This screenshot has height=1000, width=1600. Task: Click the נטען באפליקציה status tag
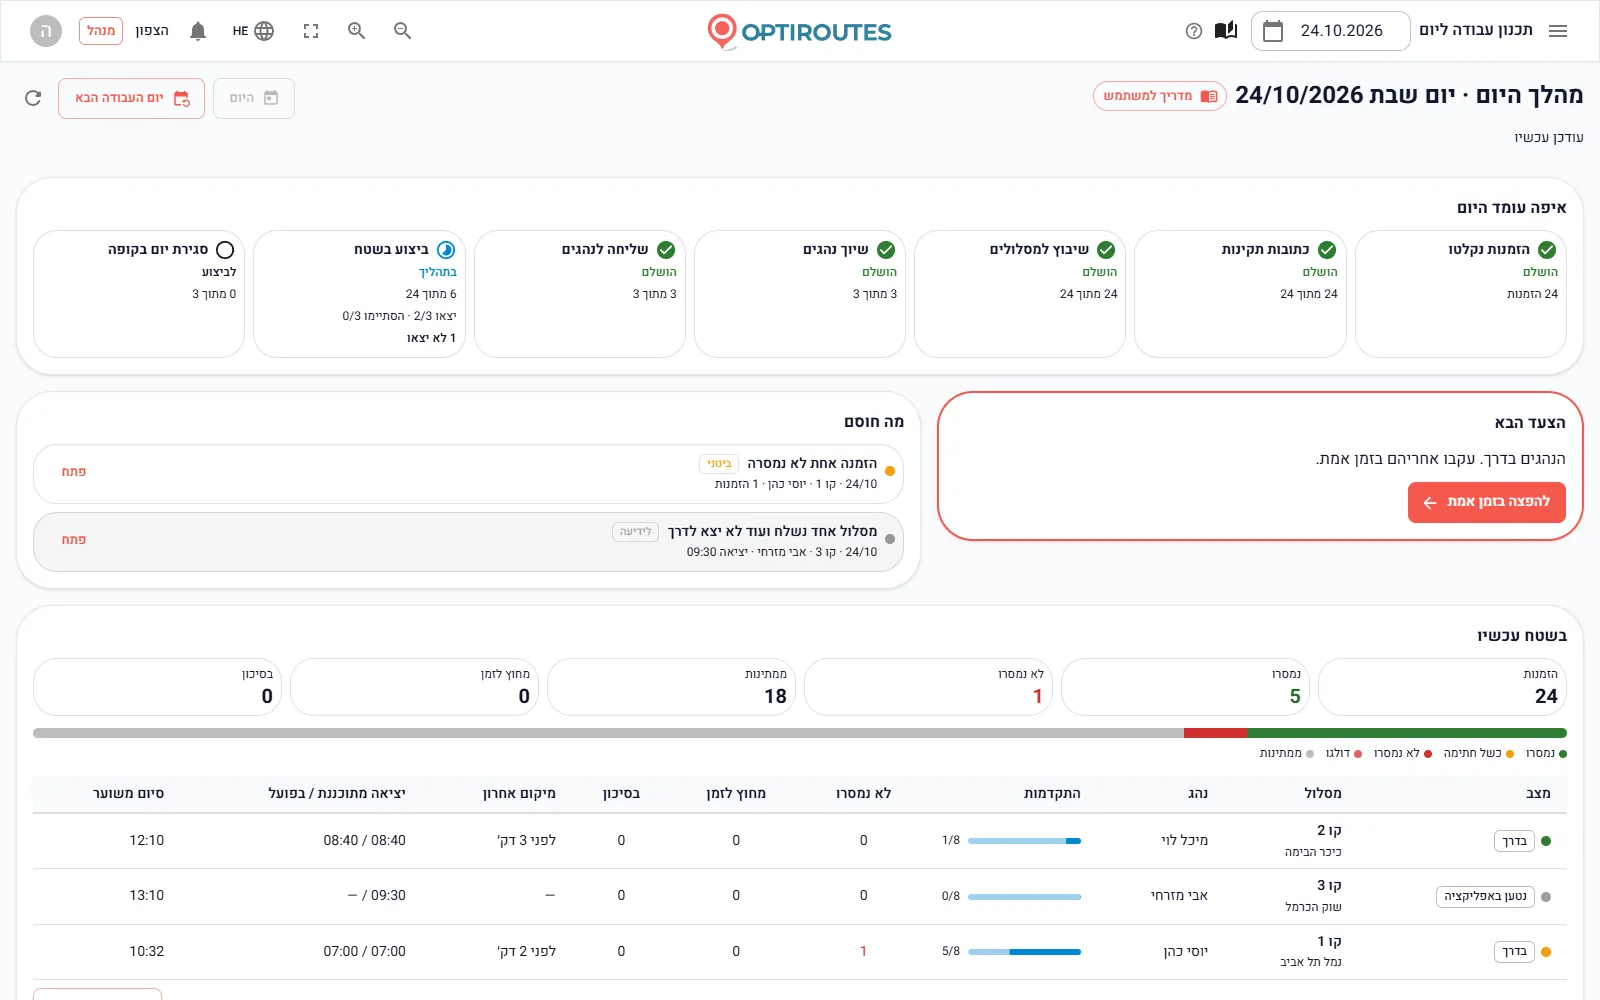[x=1485, y=896]
